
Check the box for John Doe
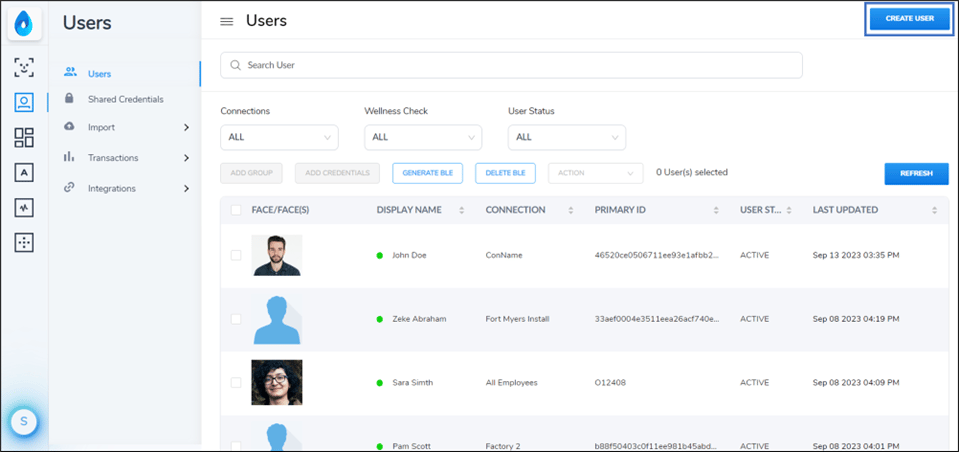[x=235, y=255]
